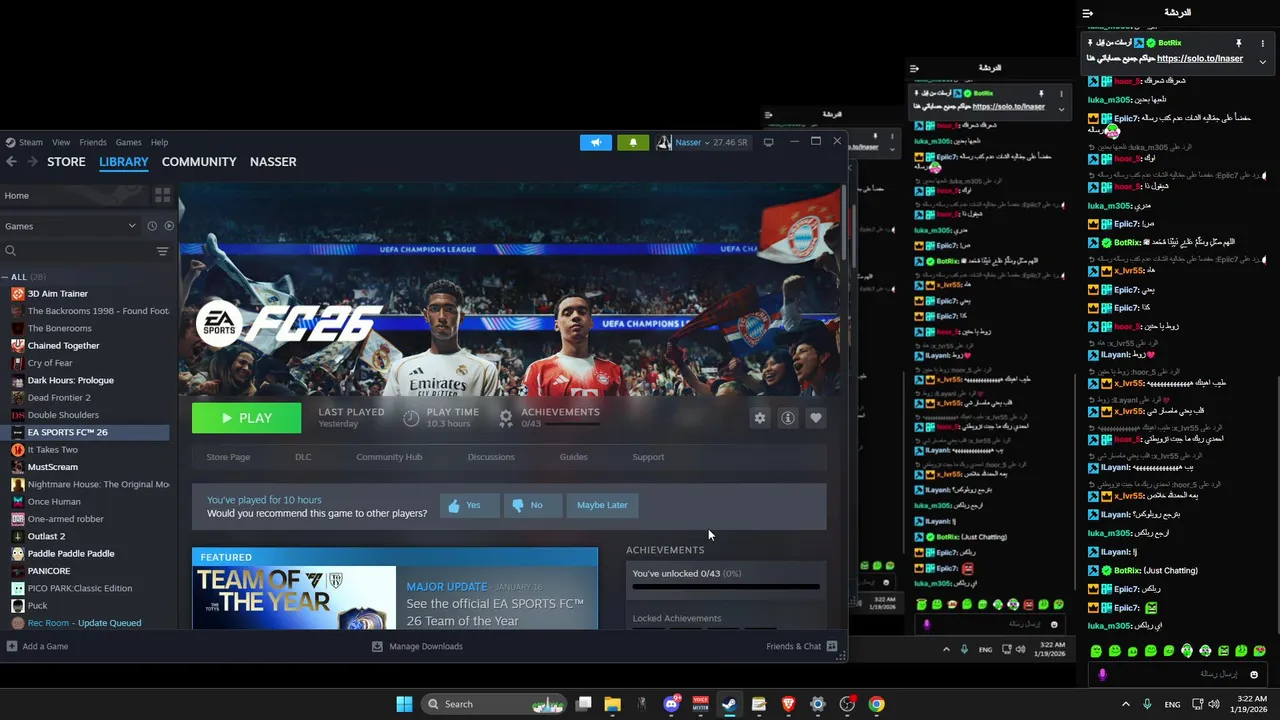Open the Steam menu in menu bar
1280x720 pixels.
click(31, 142)
